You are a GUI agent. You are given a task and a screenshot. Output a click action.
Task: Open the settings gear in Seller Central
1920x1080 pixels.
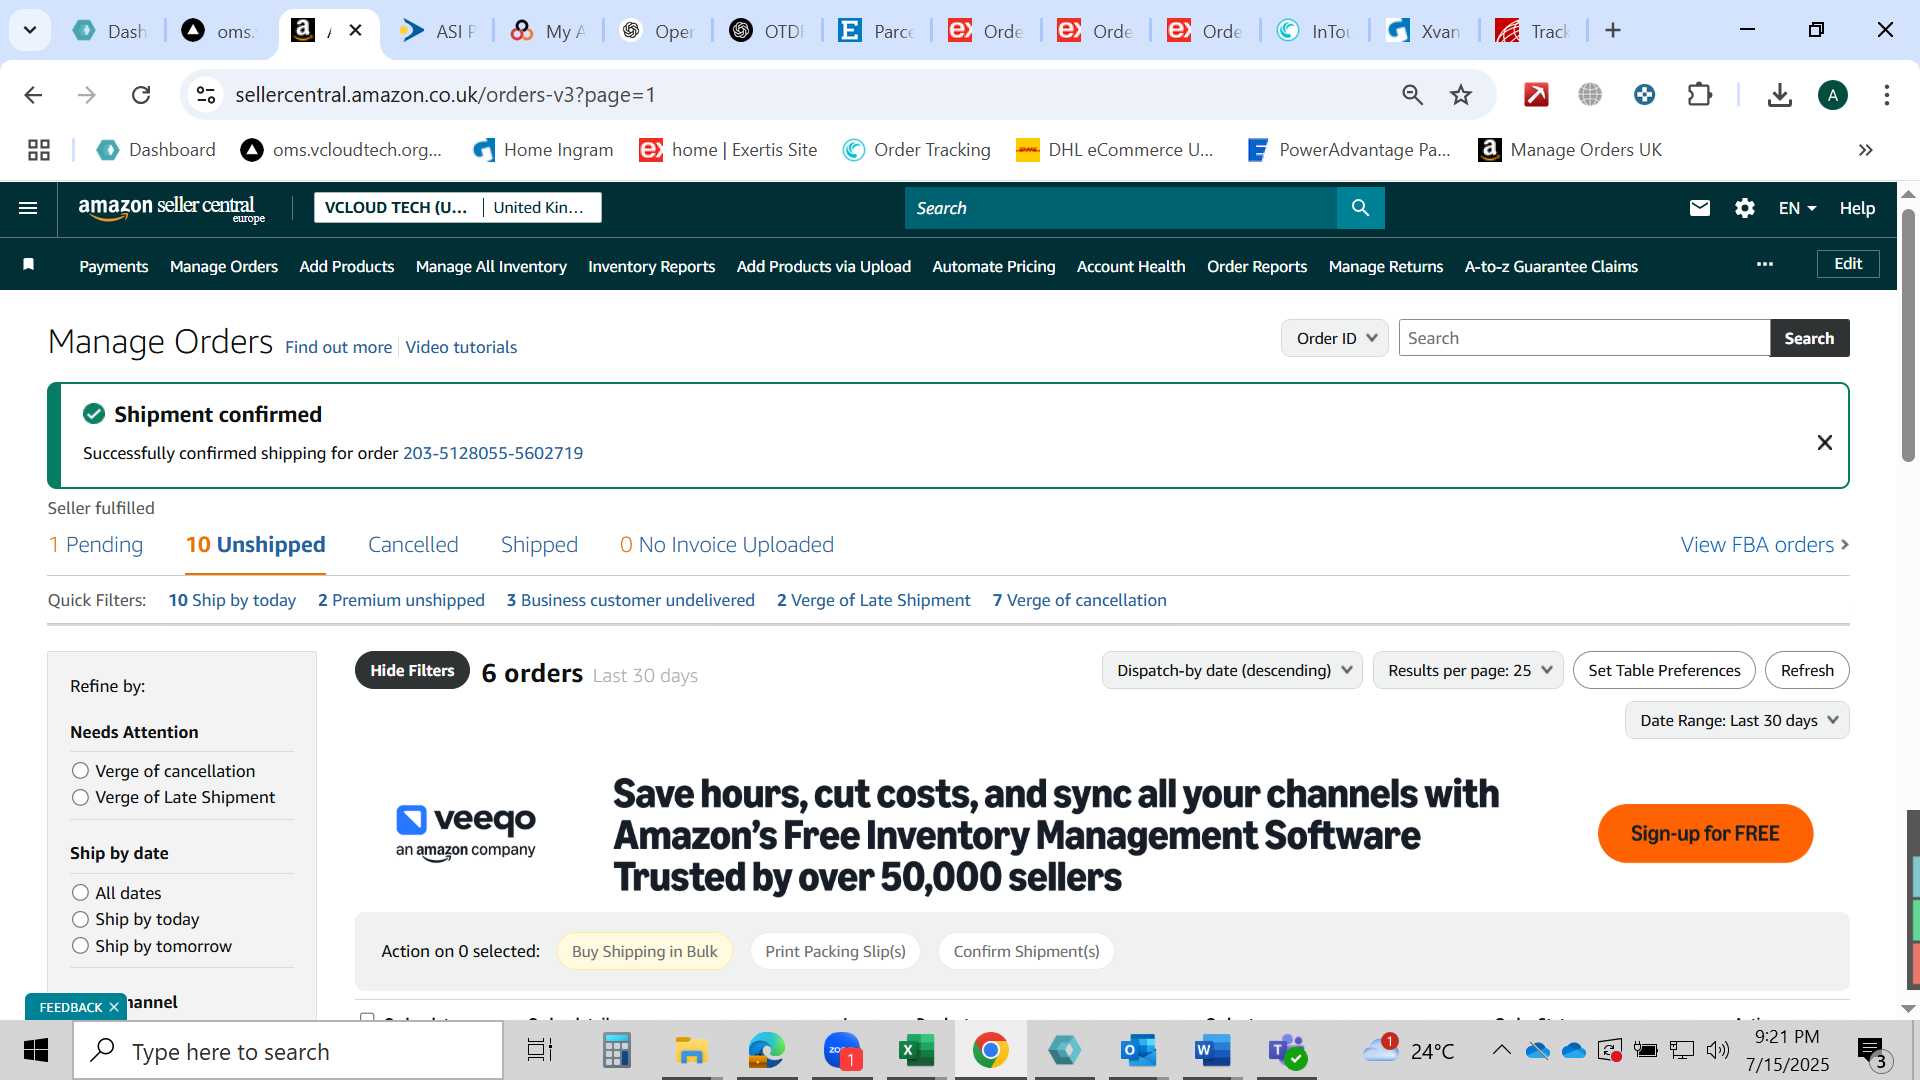pos(1745,208)
